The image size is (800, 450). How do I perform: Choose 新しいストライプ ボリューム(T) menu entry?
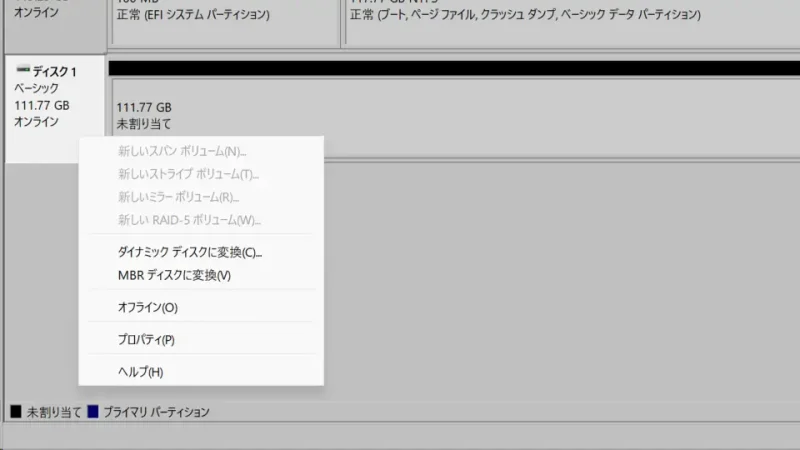coord(201,174)
